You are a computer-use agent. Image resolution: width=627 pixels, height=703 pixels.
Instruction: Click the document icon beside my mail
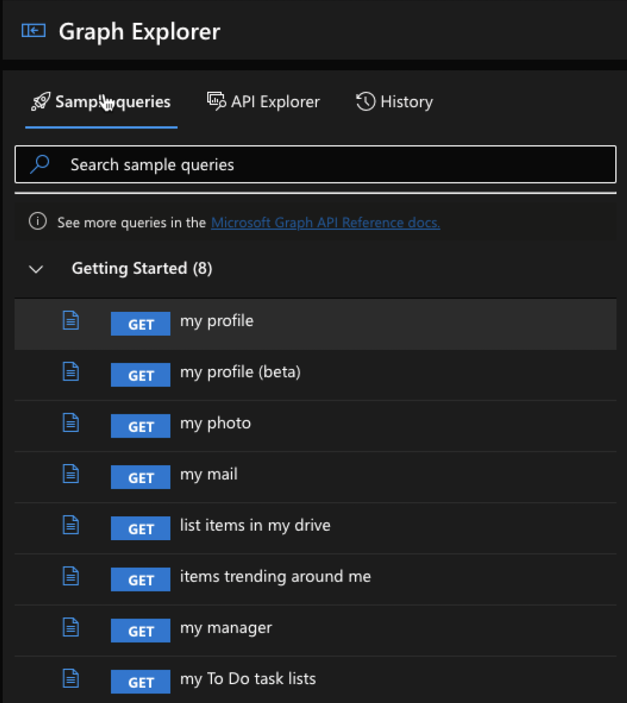pyautogui.click(x=71, y=474)
